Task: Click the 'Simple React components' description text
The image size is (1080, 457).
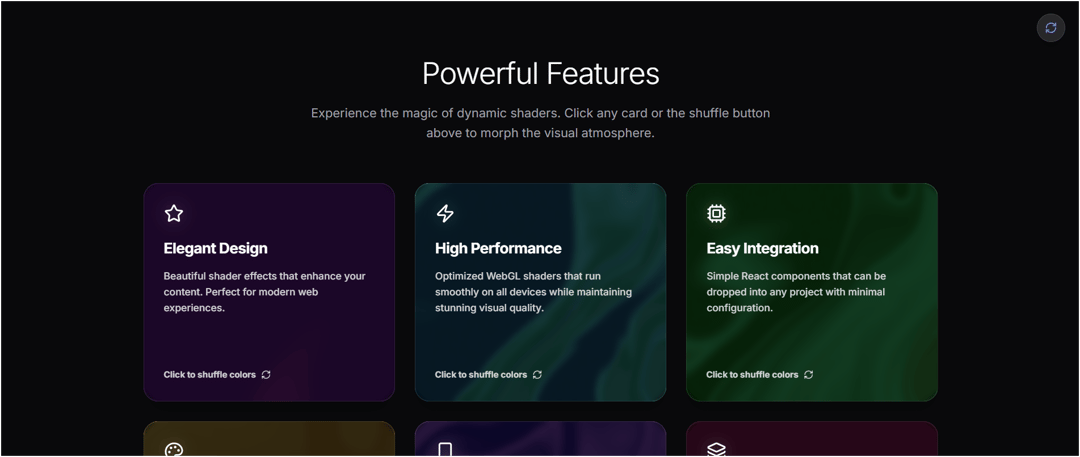Action: (796, 292)
